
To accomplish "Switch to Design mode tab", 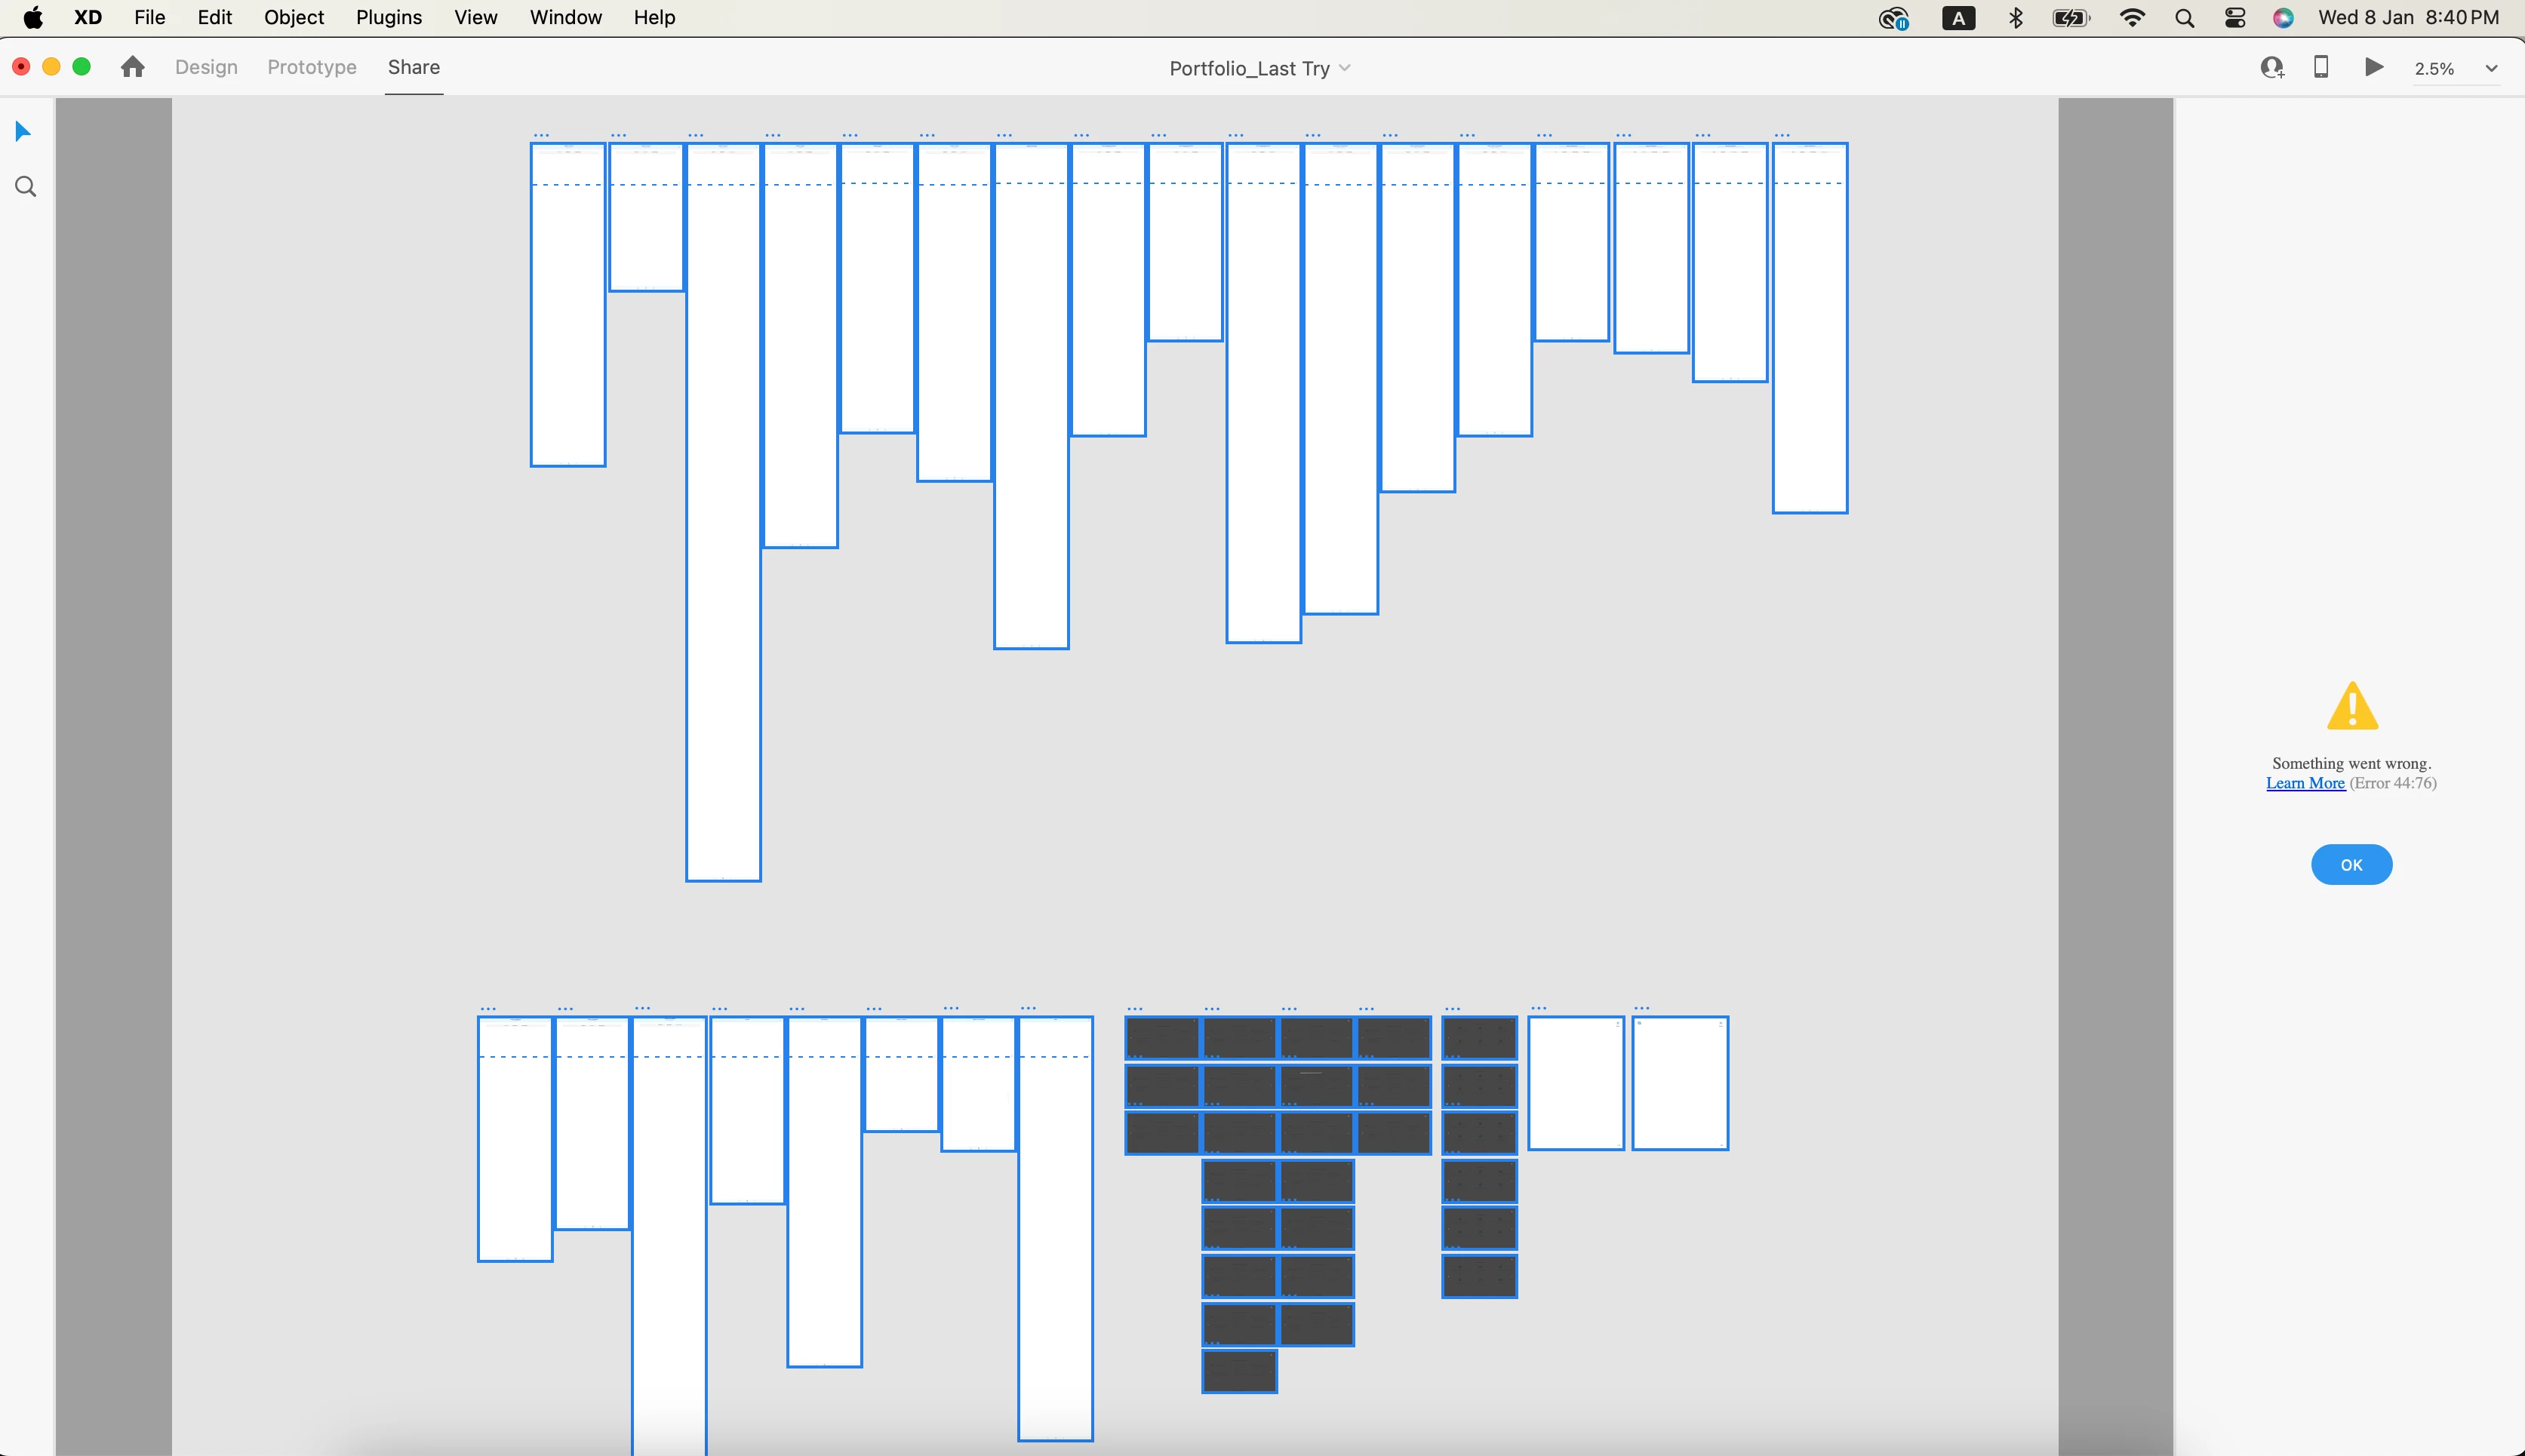I will [x=206, y=67].
